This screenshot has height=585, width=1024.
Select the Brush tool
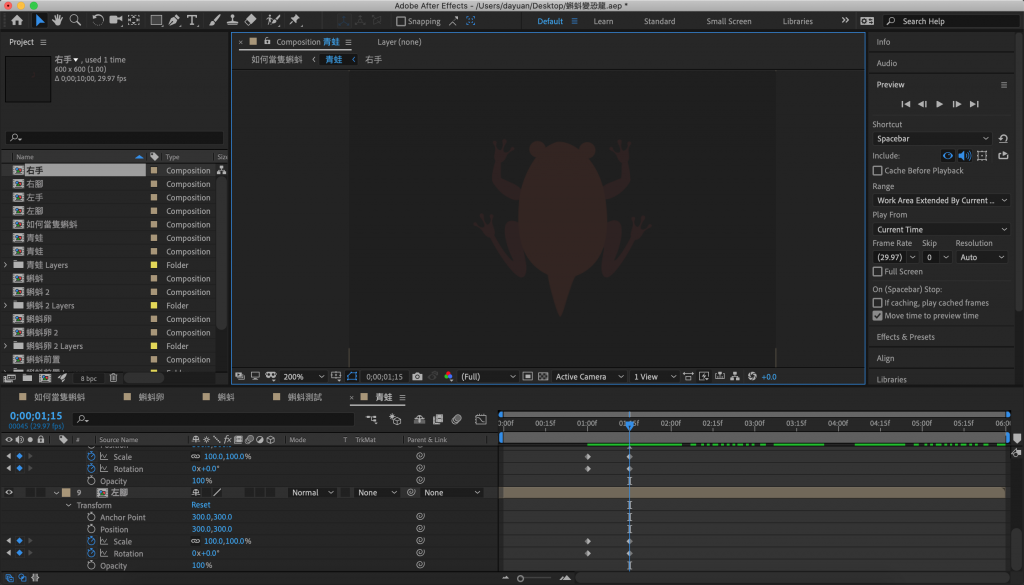(215, 21)
